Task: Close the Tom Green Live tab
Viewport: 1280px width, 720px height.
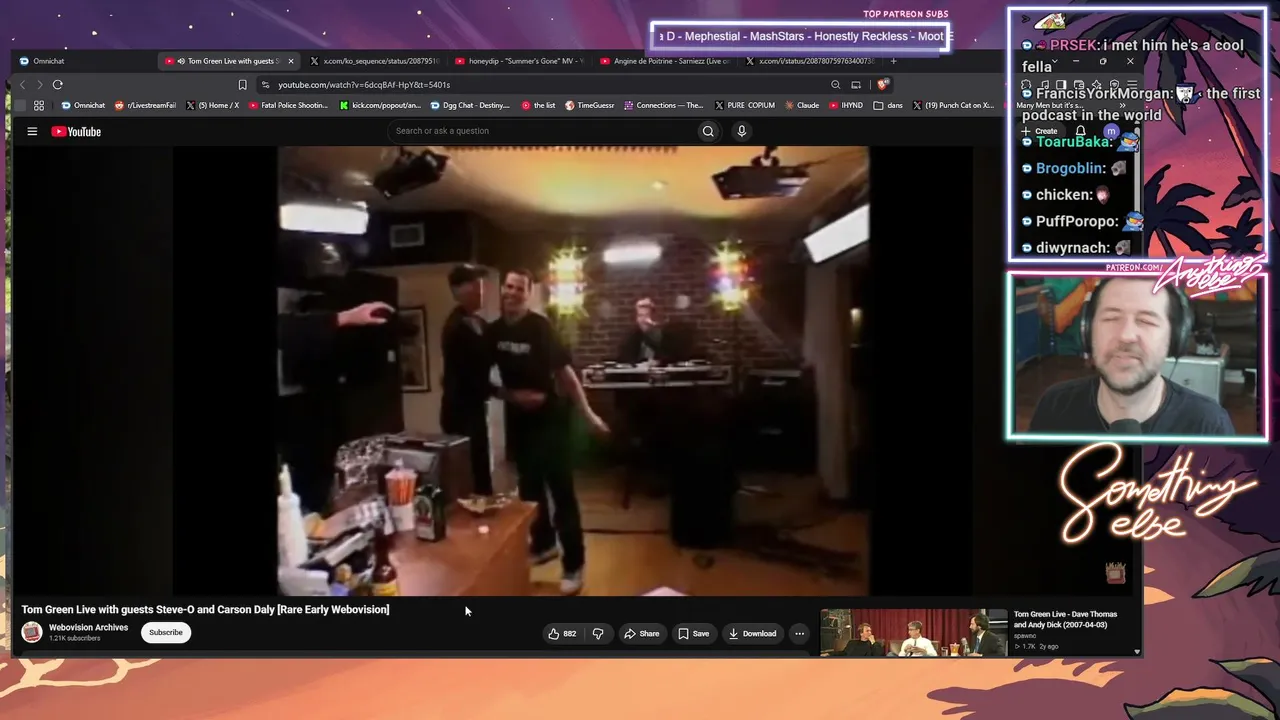Action: click(x=291, y=61)
